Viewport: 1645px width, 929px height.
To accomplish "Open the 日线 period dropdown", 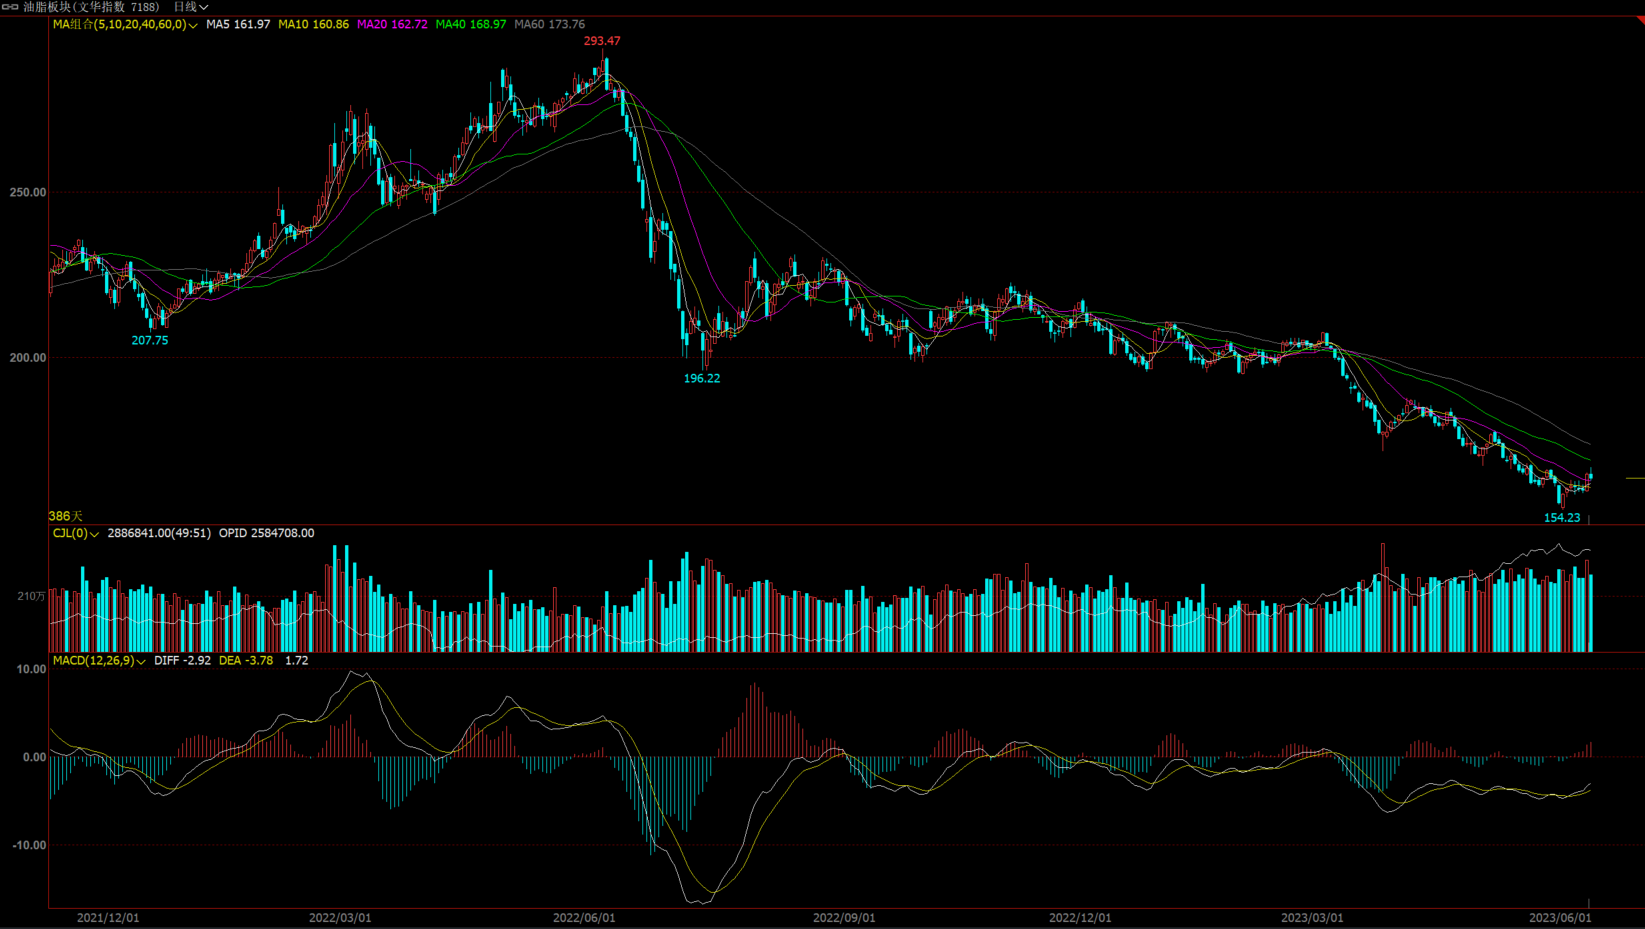I will (x=191, y=7).
